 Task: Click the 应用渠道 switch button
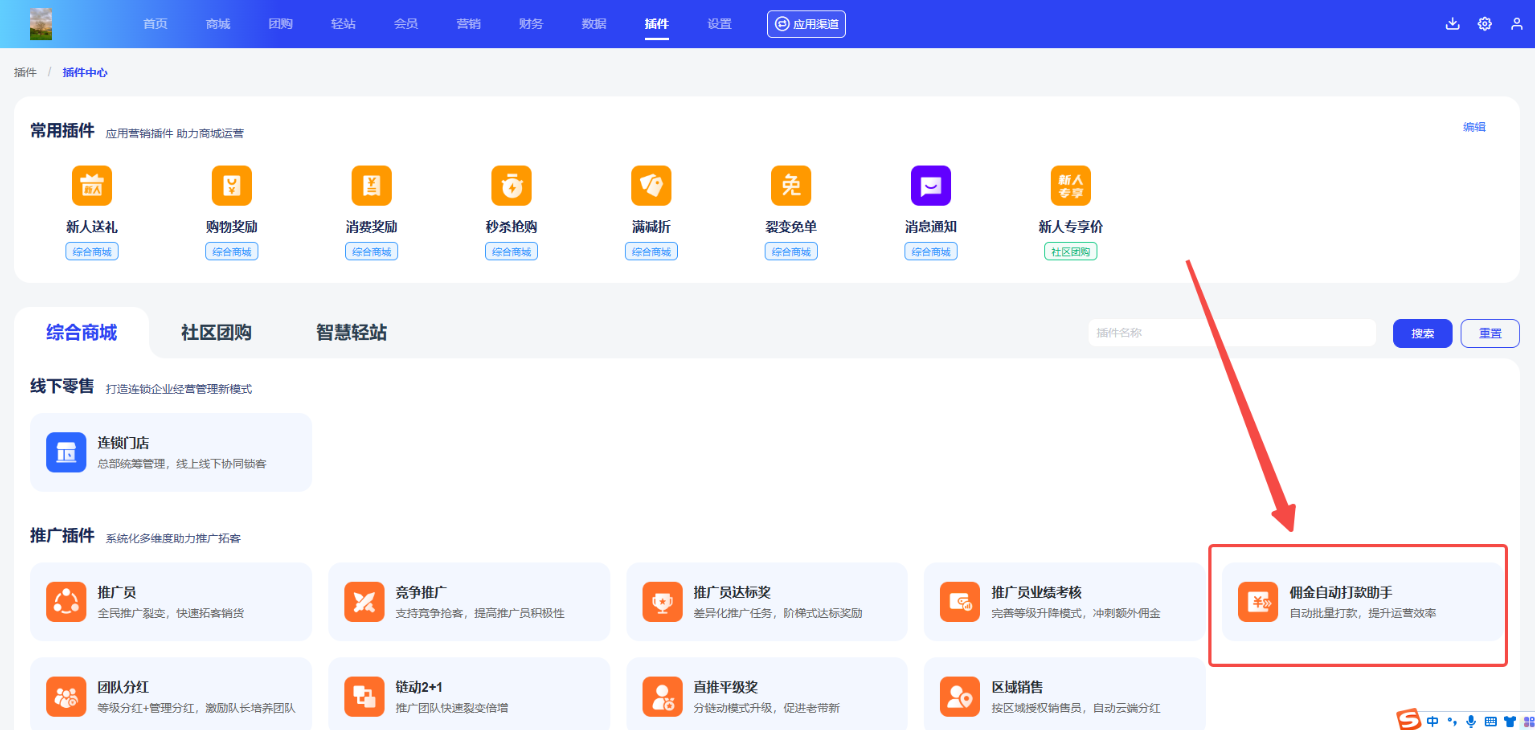pyautogui.click(x=806, y=24)
